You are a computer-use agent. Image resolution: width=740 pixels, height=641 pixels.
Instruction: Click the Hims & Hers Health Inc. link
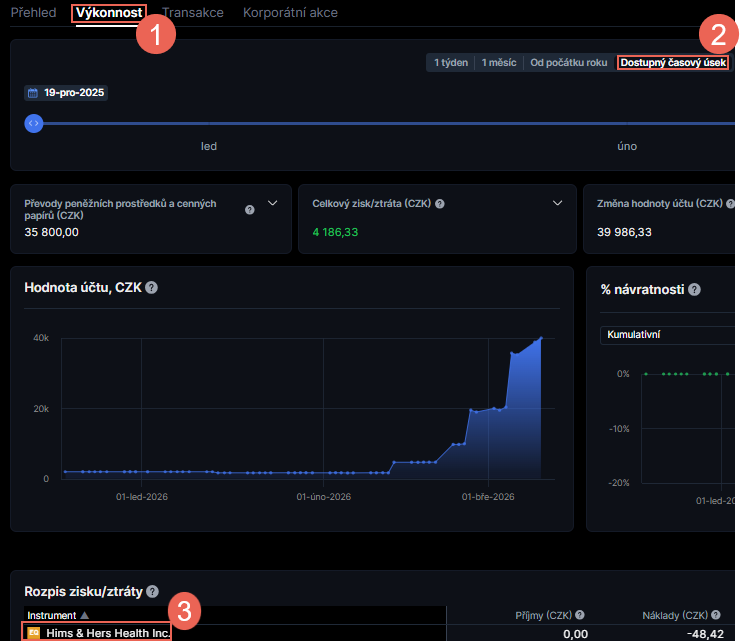click(107, 633)
